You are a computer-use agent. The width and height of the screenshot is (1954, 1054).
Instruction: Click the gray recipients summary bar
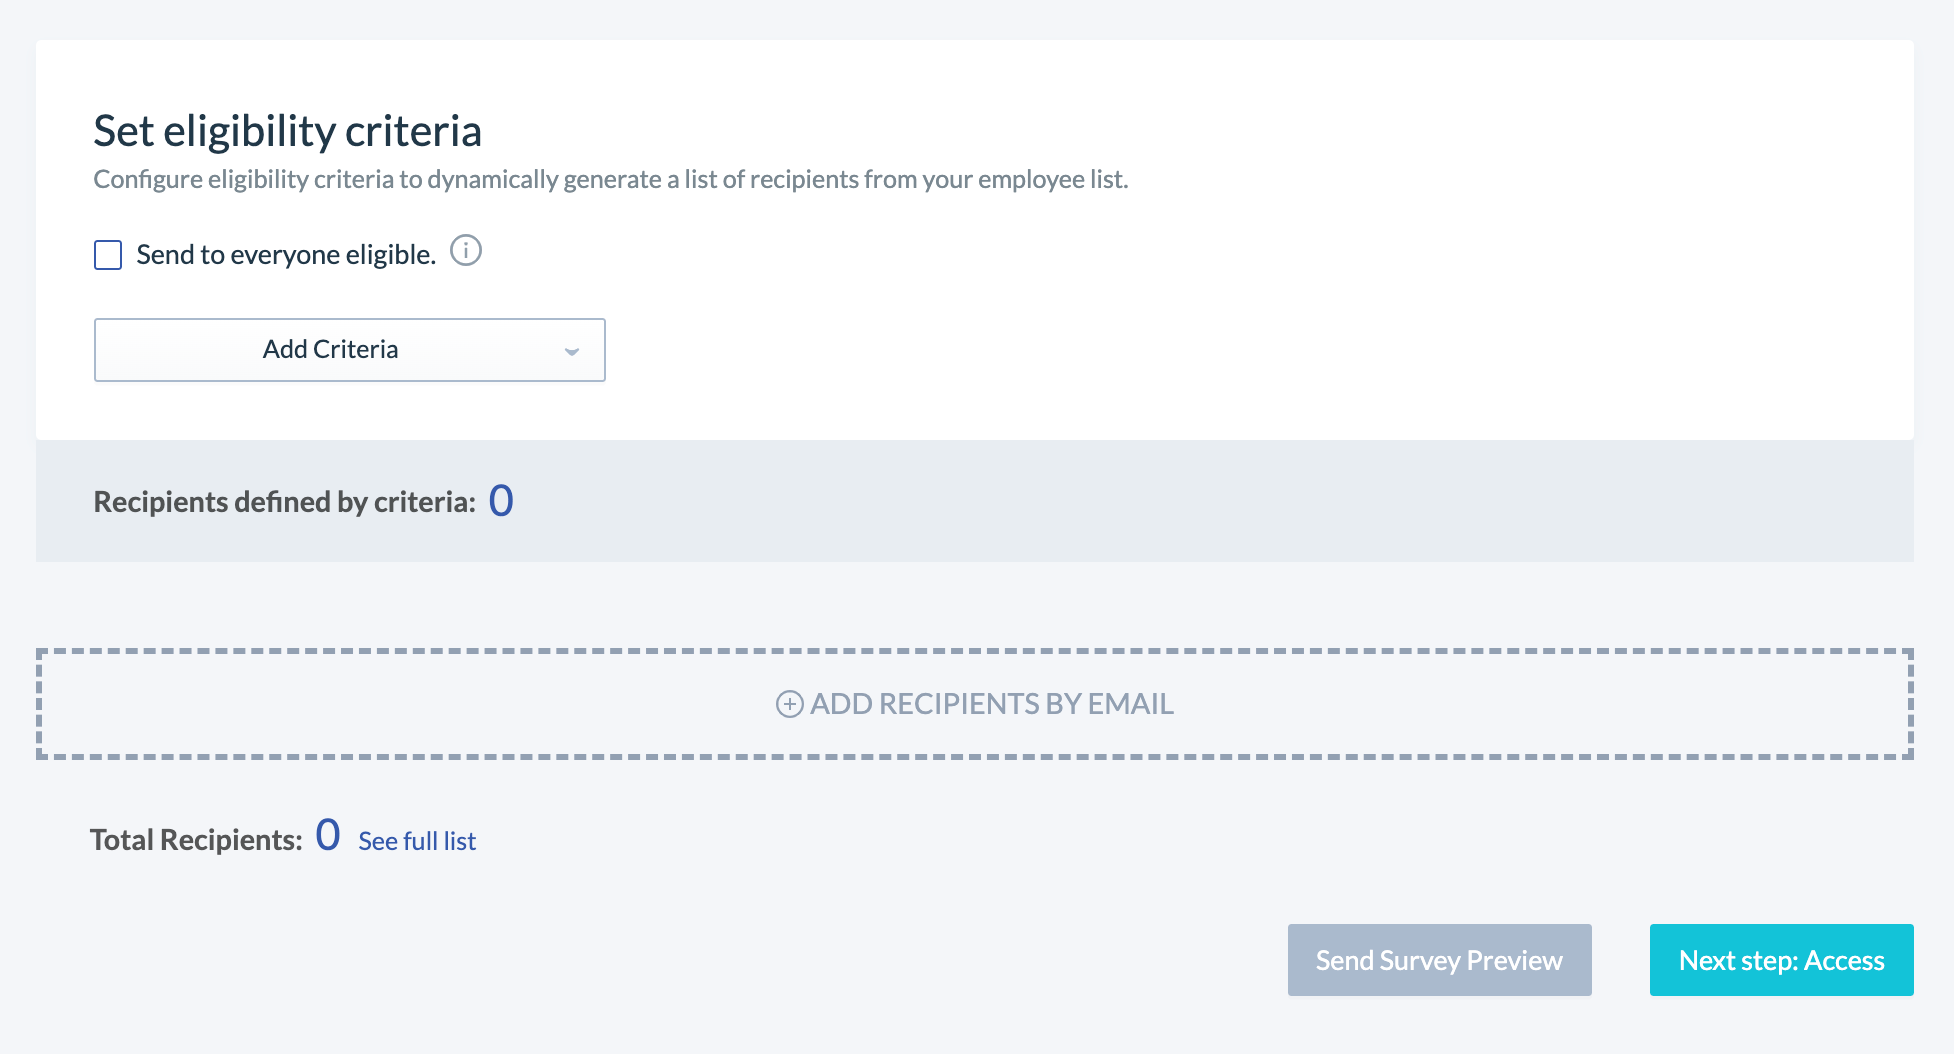tap(975, 501)
